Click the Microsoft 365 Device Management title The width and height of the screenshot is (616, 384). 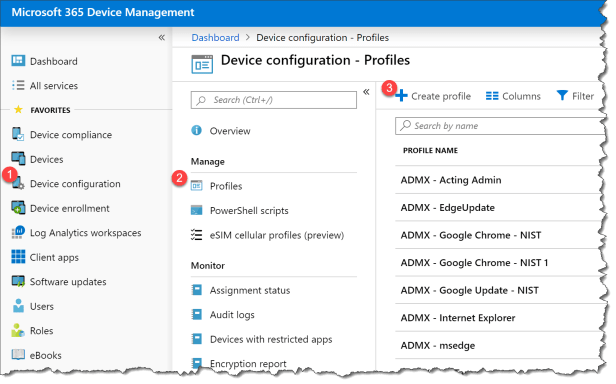click(103, 12)
